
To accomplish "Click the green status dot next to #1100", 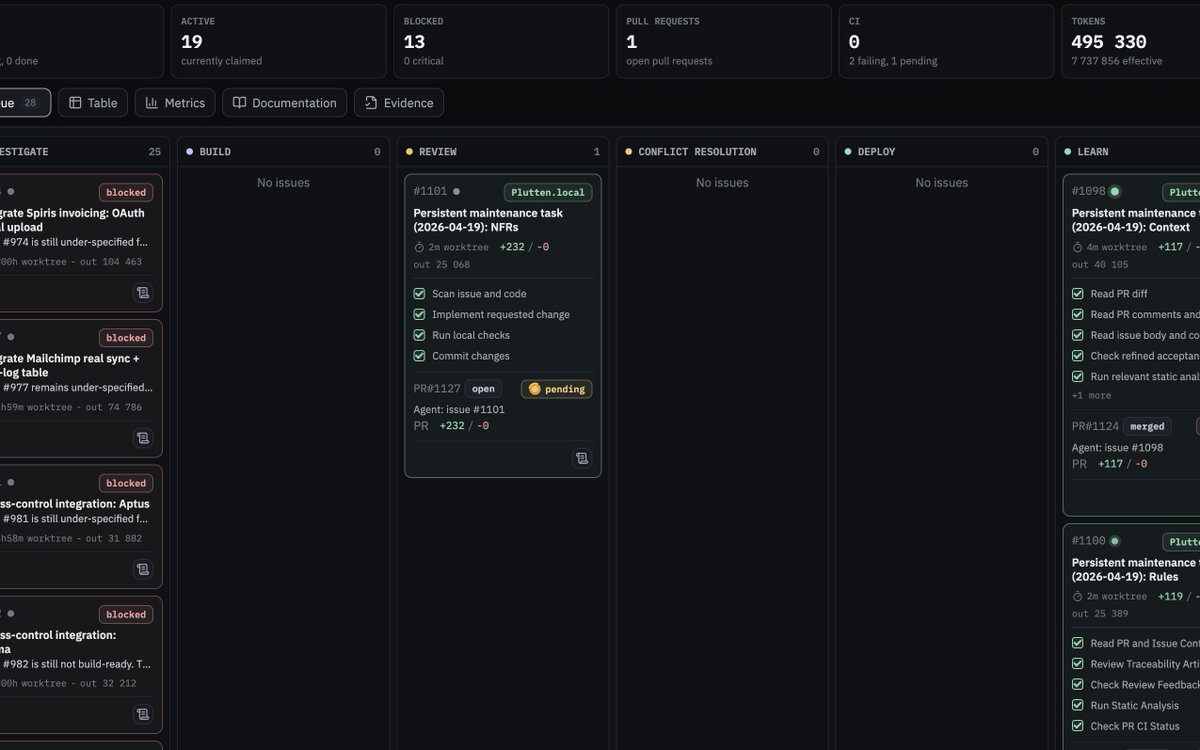I will pyautogui.click(x=1115, y=541).
